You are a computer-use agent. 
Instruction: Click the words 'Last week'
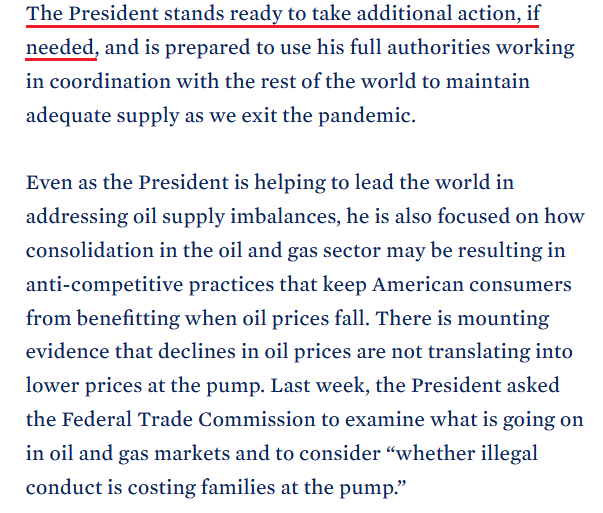pyautogui.click(x=318, y=385)
